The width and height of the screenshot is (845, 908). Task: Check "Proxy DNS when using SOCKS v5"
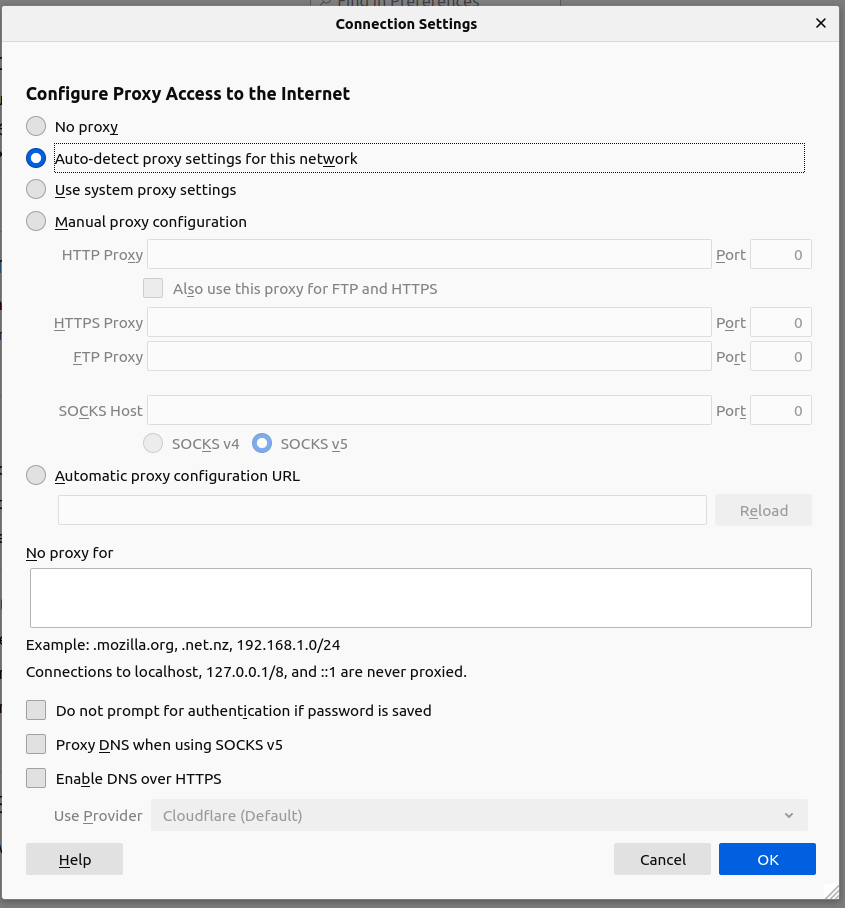coord(36,744)
